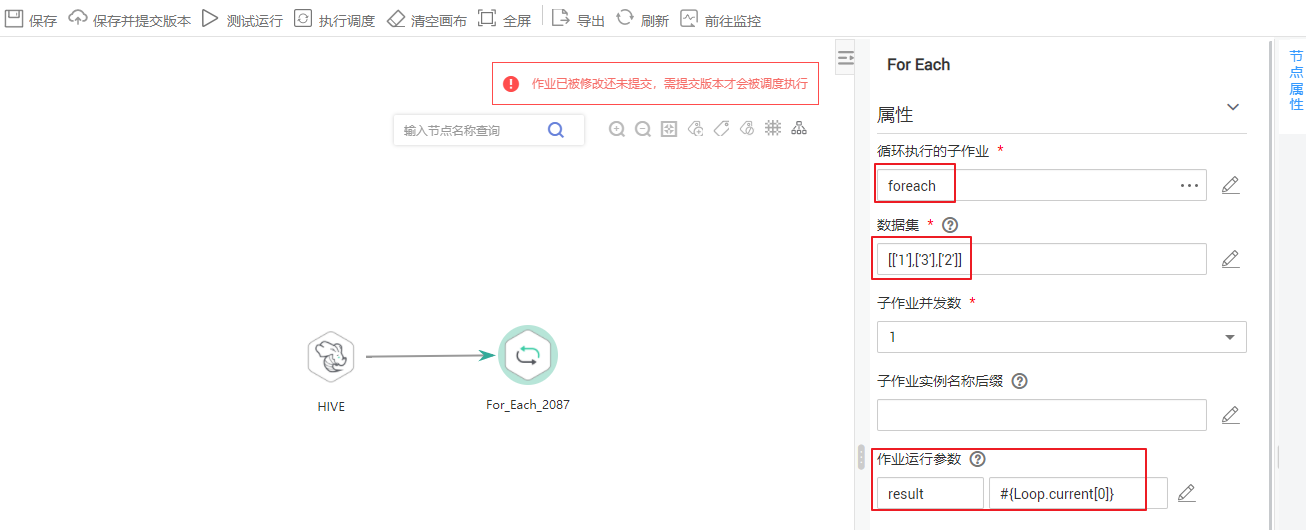The height and width of the screenshot is (530, 1306).
Task: Click the help icon next to 数据集
Action: coord(951,225)
